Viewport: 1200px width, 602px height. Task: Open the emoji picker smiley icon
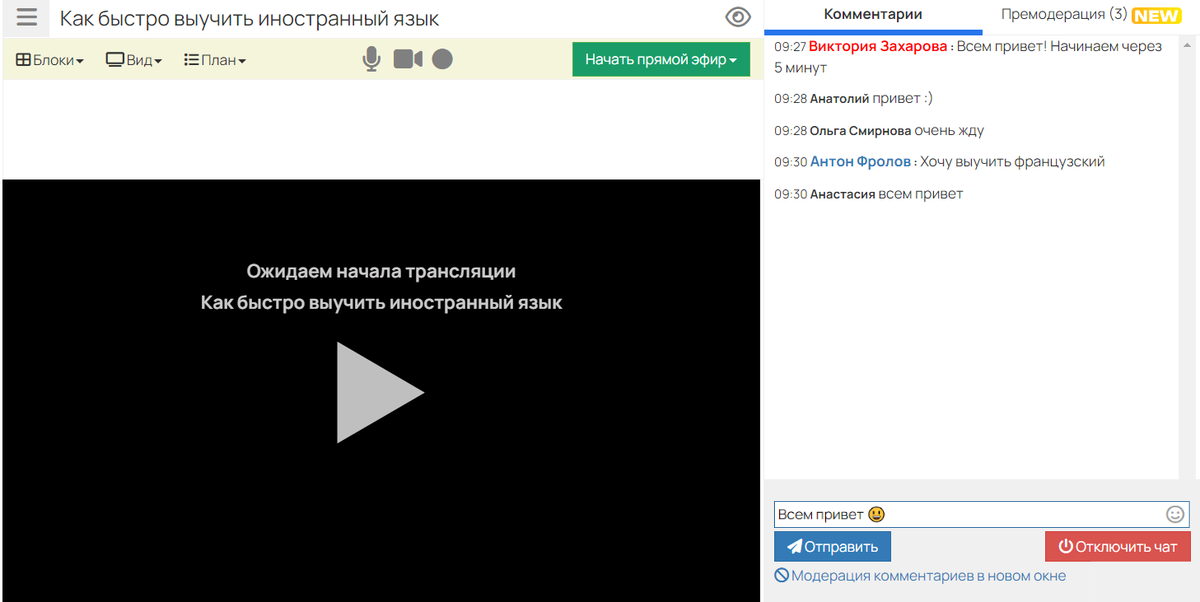pyautogui.click(x=1175, y=514)
